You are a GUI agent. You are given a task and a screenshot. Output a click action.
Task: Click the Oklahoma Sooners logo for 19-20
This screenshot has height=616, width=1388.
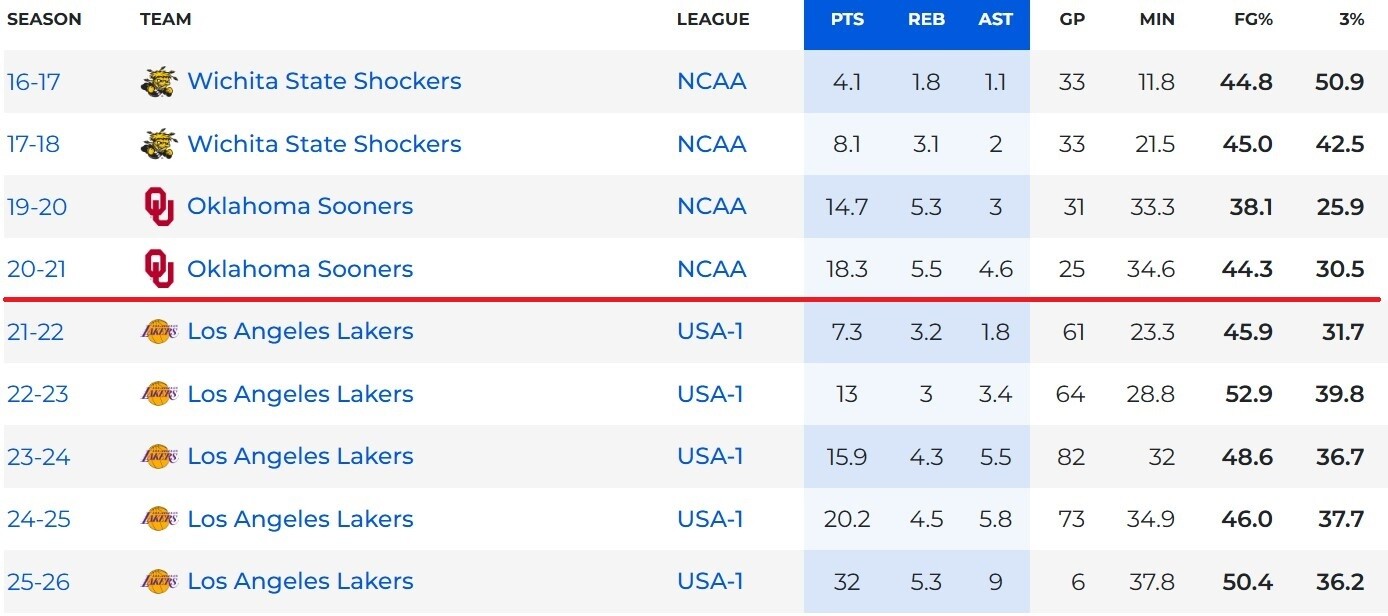click(x=159, y=206)
